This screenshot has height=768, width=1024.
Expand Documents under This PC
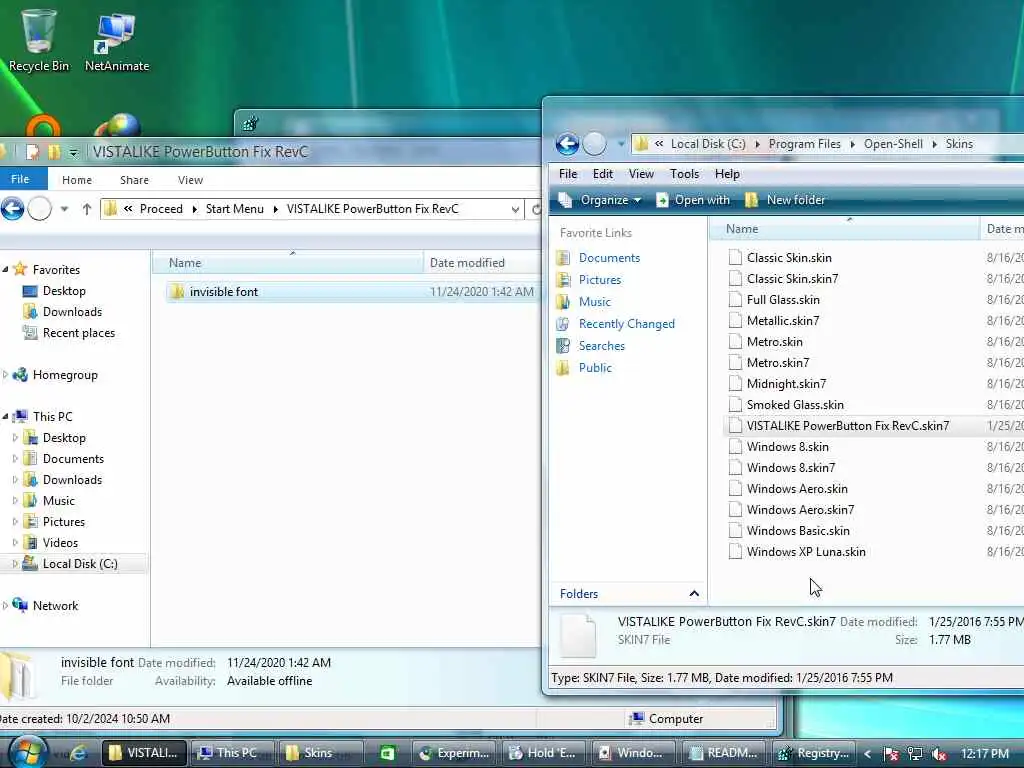pyautogui.click(x=14, y=458)
